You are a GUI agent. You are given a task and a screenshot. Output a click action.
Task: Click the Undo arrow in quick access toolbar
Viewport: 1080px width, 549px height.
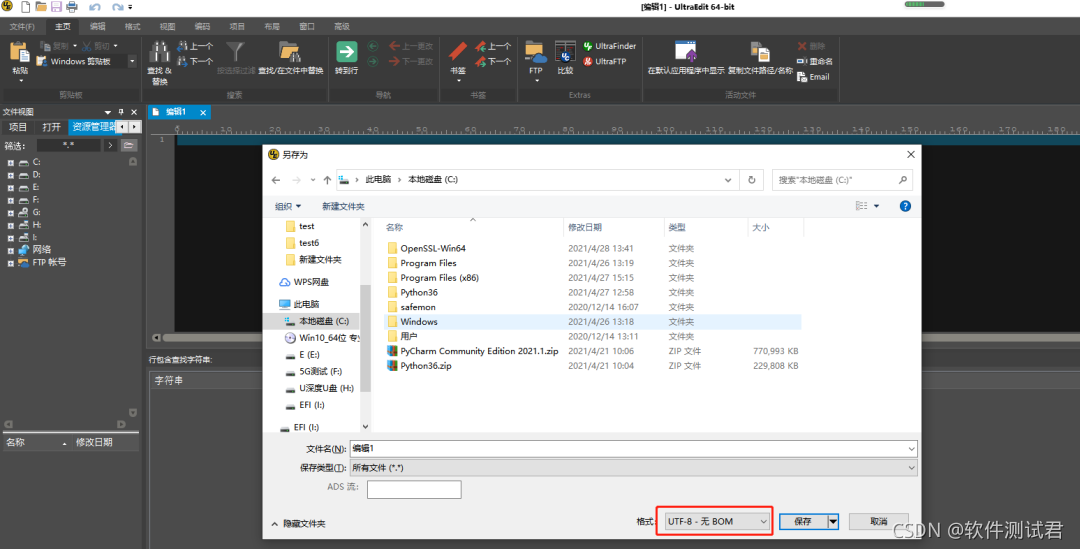[x=95, y=7]
